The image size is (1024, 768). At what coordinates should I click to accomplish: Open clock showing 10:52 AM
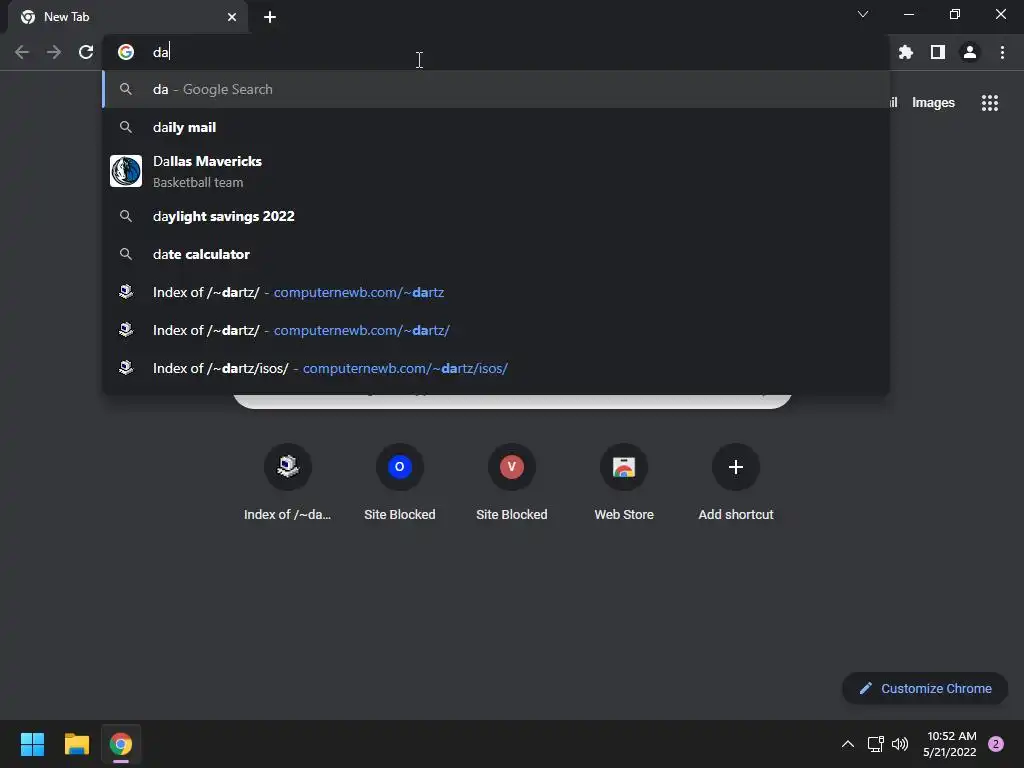tap(950, 744)
